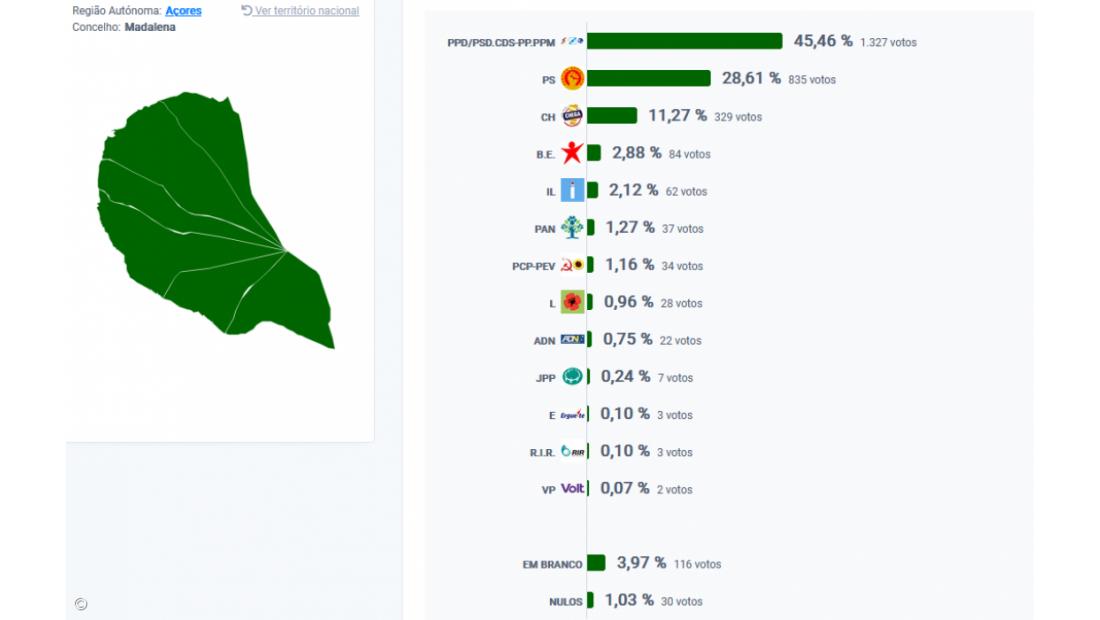Click the copyright symbol icon

(81, 604)
